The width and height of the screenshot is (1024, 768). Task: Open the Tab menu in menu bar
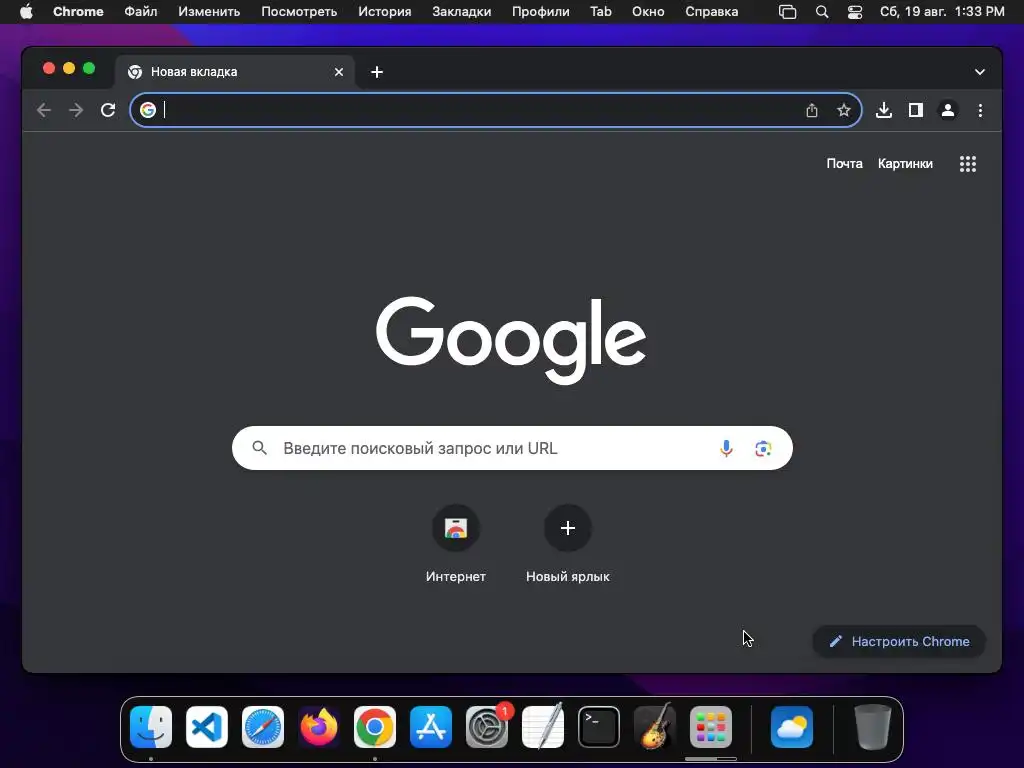click(601, 12)
